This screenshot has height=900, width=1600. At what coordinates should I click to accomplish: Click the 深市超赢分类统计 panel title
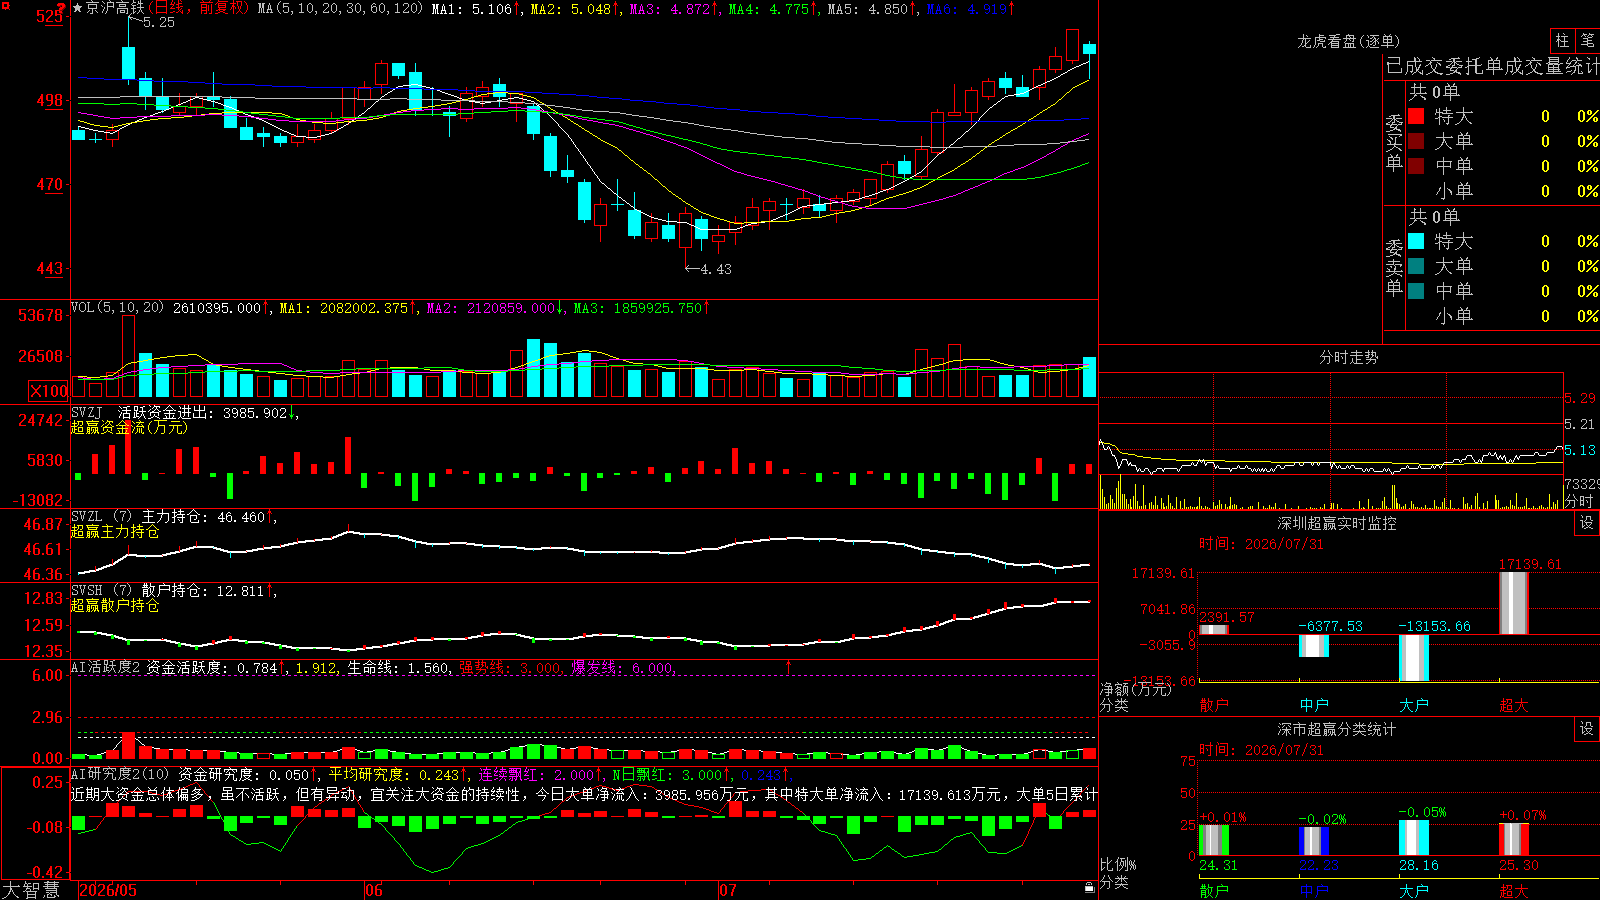coord(1337,729)
